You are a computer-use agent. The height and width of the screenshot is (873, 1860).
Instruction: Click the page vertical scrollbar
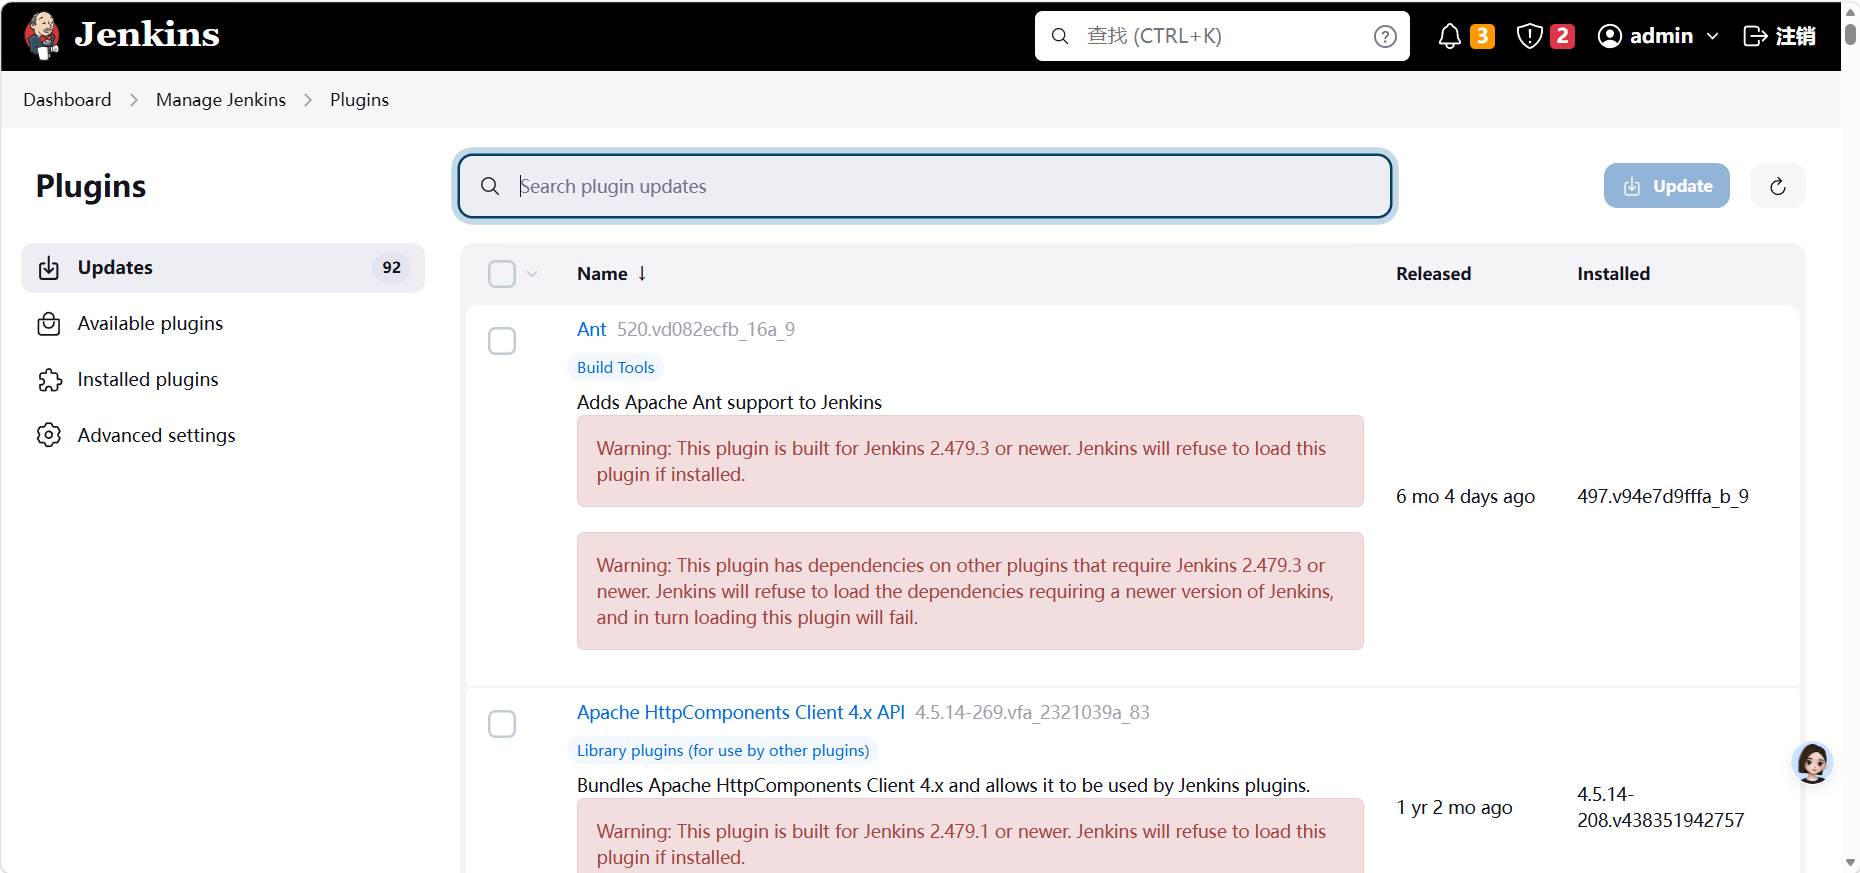pos(1850,35)
